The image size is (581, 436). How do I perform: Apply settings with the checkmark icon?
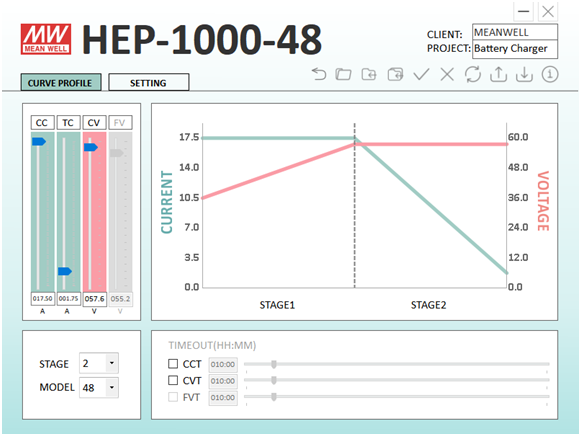421,74
